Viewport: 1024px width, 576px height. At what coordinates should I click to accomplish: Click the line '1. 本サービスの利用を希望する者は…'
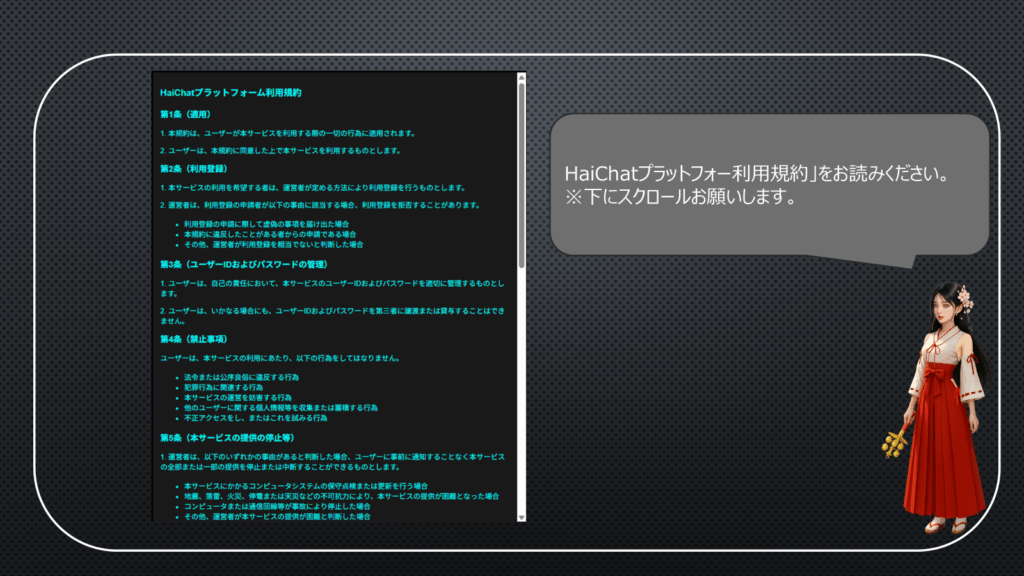coord(313,187)
